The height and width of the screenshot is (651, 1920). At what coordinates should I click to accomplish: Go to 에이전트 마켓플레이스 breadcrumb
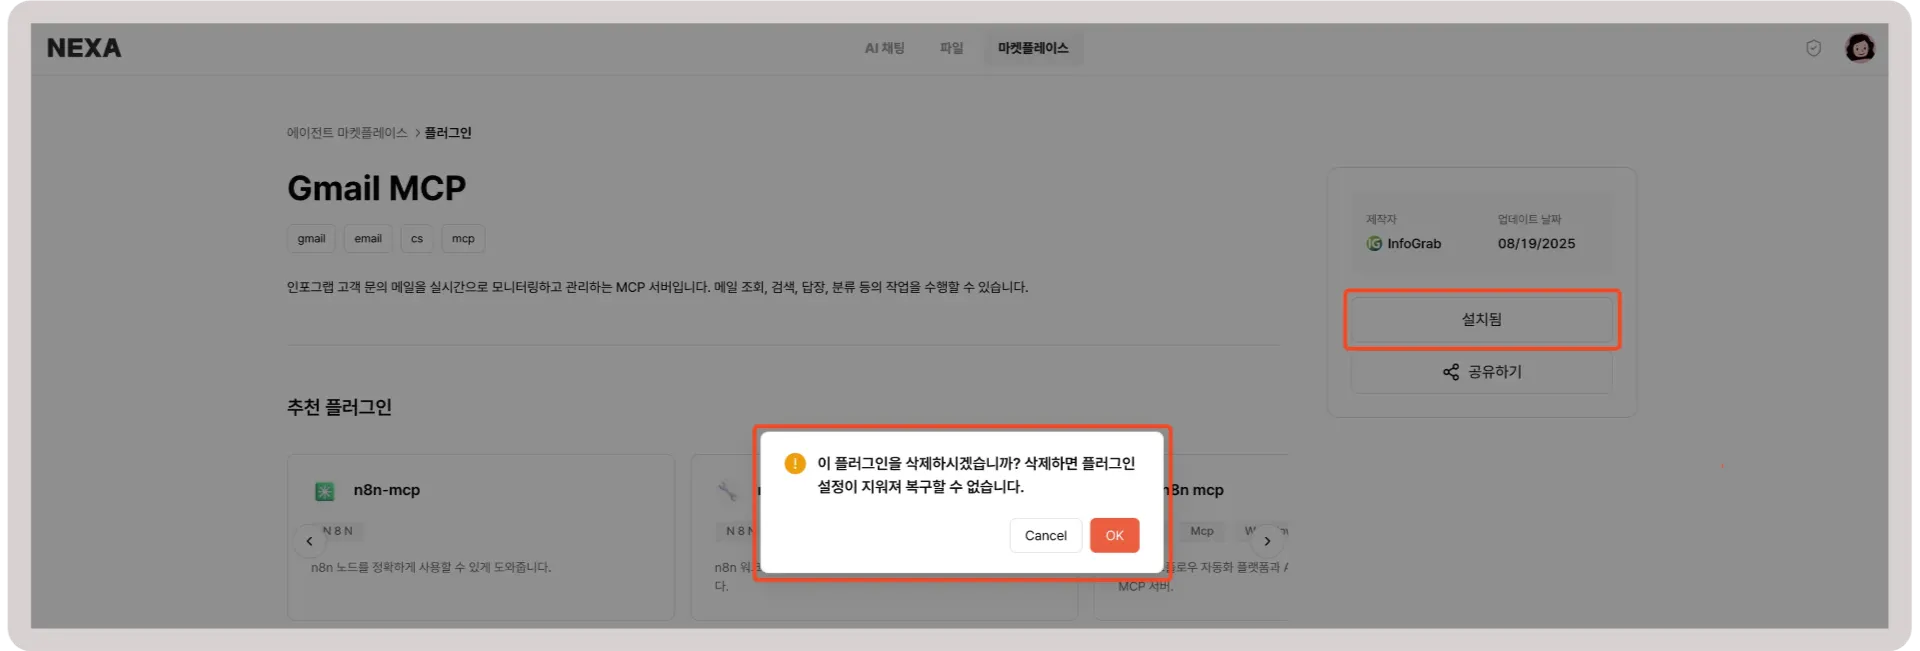click(x=347, y=133)
